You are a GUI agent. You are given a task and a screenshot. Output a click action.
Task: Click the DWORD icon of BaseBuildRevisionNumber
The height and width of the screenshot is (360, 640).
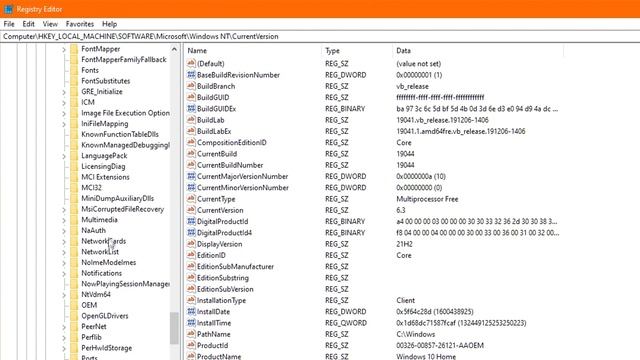[191, 75]
